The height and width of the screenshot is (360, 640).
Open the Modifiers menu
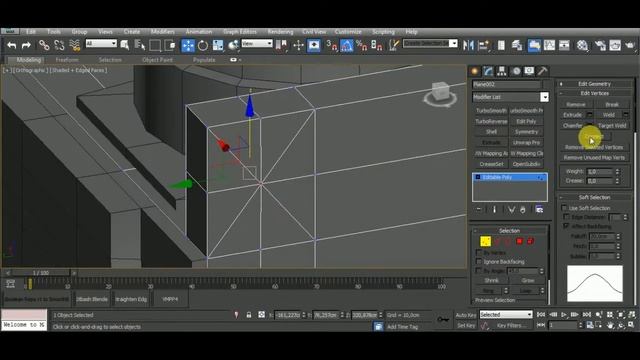click(162, 32)
